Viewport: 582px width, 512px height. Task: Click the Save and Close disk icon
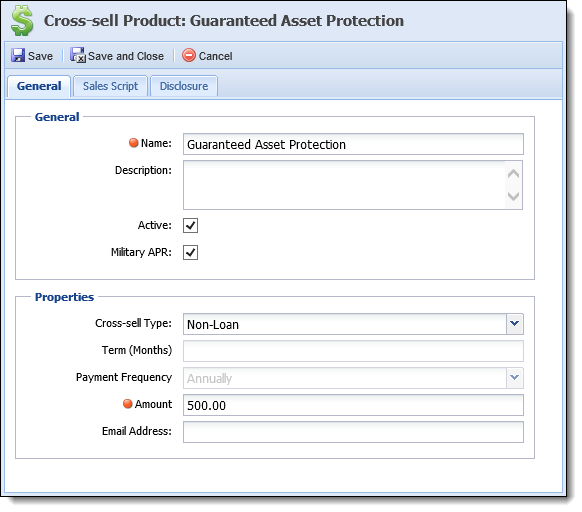(78, 55)
